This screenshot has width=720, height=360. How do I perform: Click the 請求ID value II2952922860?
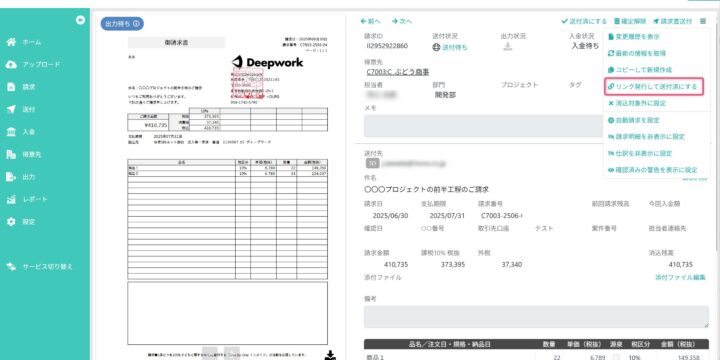(x=387, y=46)
